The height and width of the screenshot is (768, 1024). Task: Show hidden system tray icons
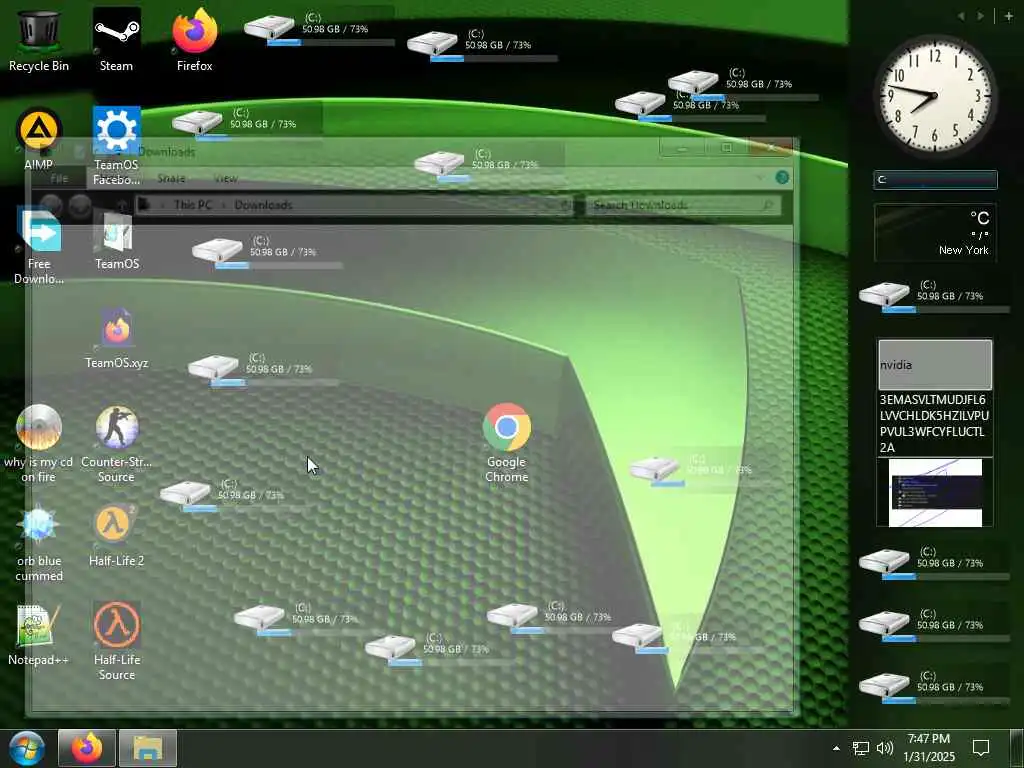(836, 748)
